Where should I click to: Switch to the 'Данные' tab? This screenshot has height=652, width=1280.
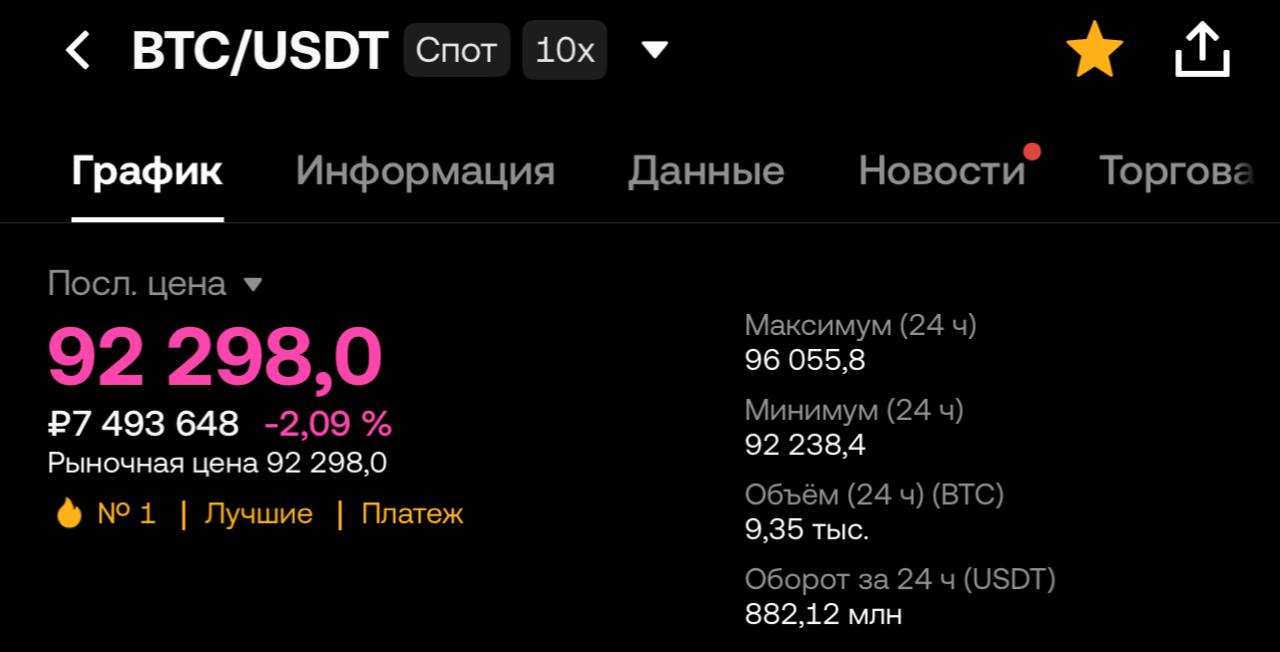(706, 172)
